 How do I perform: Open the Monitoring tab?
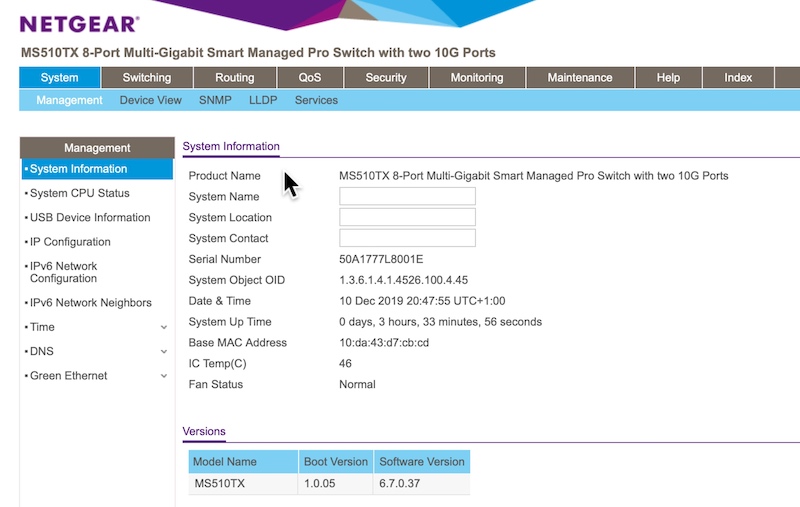click(x=476, y=78)
